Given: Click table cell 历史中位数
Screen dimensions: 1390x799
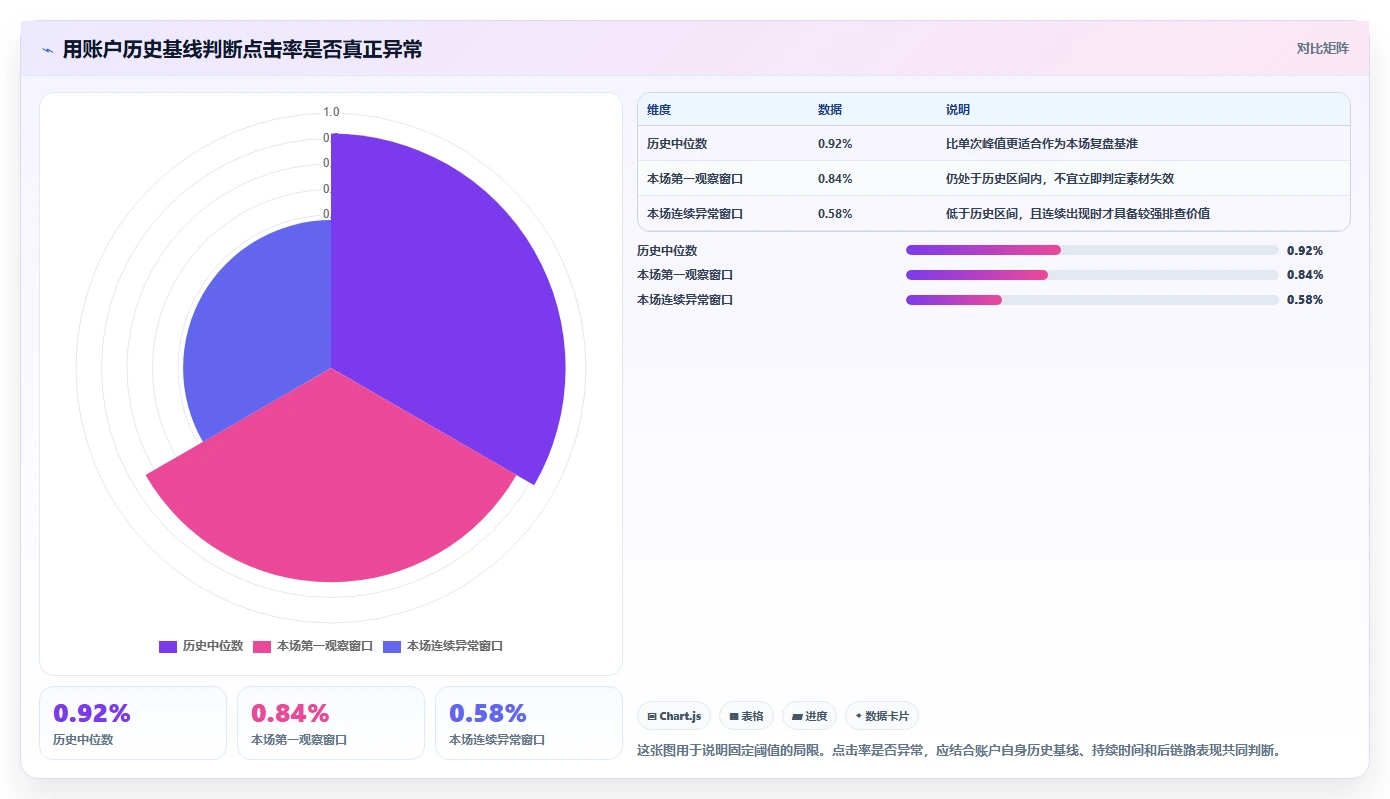Looking at the screenshot, I should tap(677, 144).
